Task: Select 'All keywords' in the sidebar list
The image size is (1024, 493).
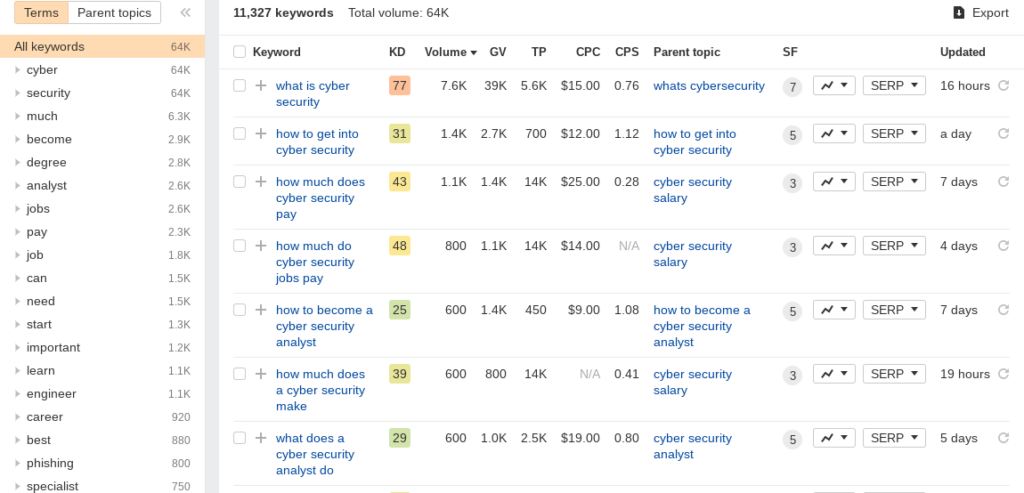Action: tap(50, 47)
